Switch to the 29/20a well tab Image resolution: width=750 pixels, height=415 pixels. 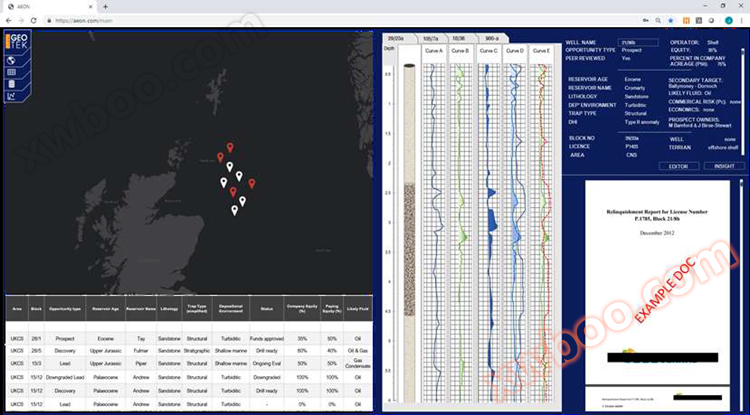[x=395, y=37]
